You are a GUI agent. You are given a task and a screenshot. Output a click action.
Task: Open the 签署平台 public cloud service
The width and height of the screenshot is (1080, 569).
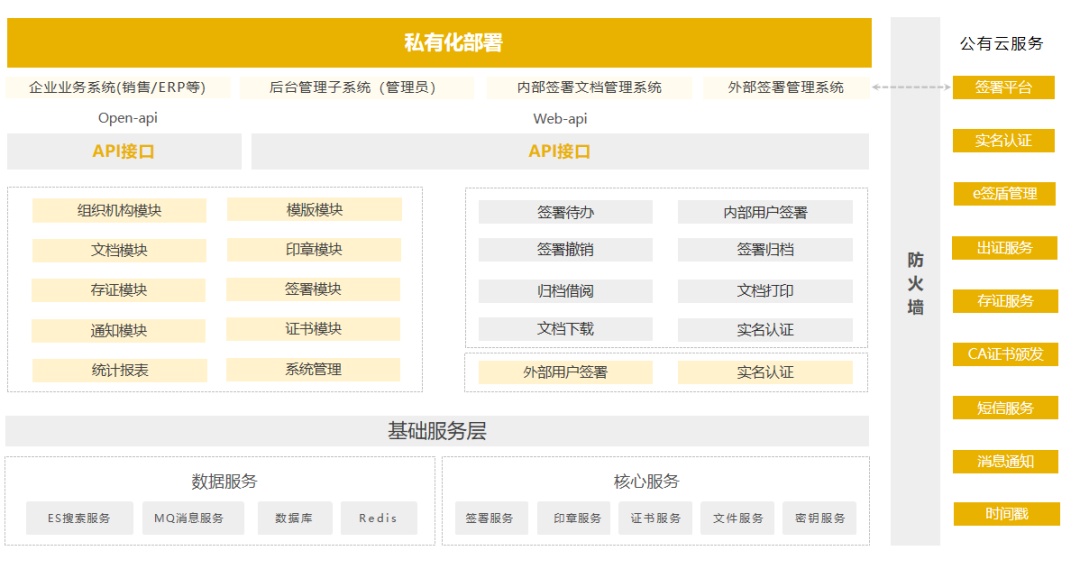tap(1003, 88)
